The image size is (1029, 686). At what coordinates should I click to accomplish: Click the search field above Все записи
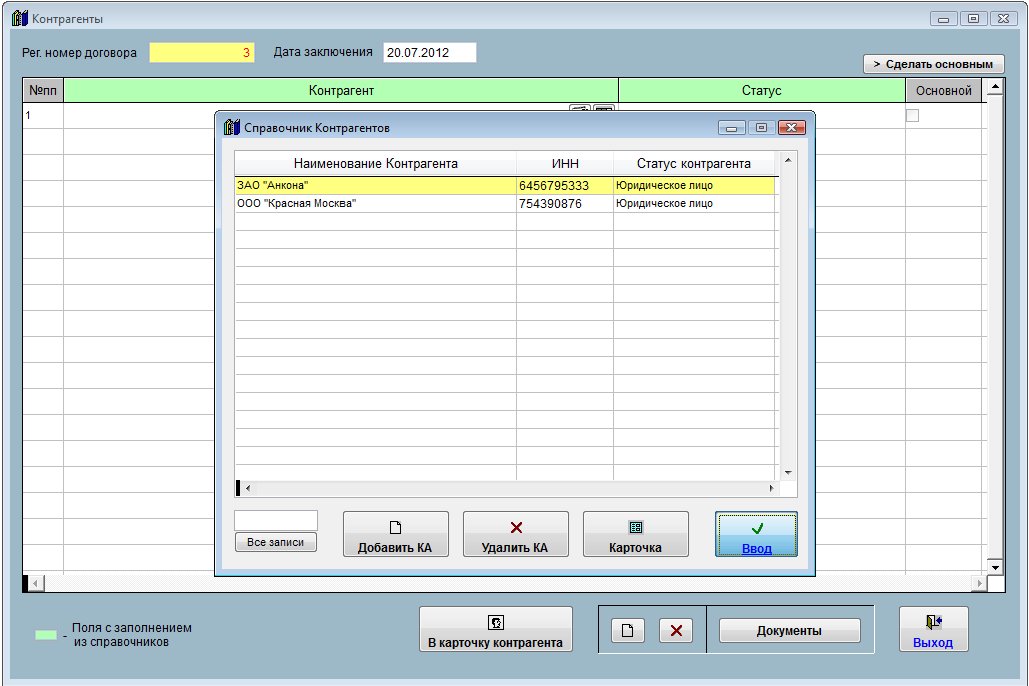[x=276, y=521]
